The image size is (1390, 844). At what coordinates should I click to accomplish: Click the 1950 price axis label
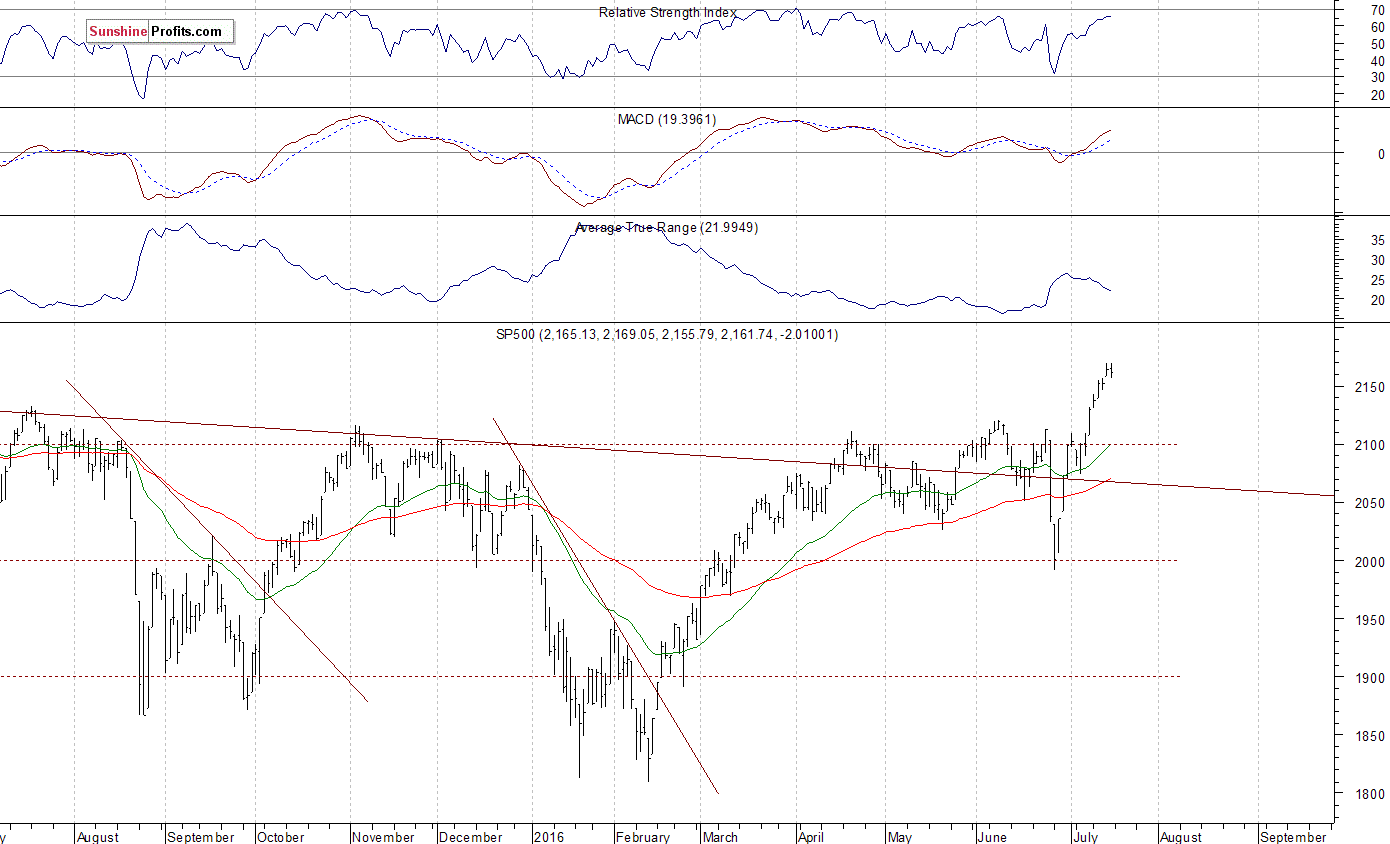tap(1369, 620)
